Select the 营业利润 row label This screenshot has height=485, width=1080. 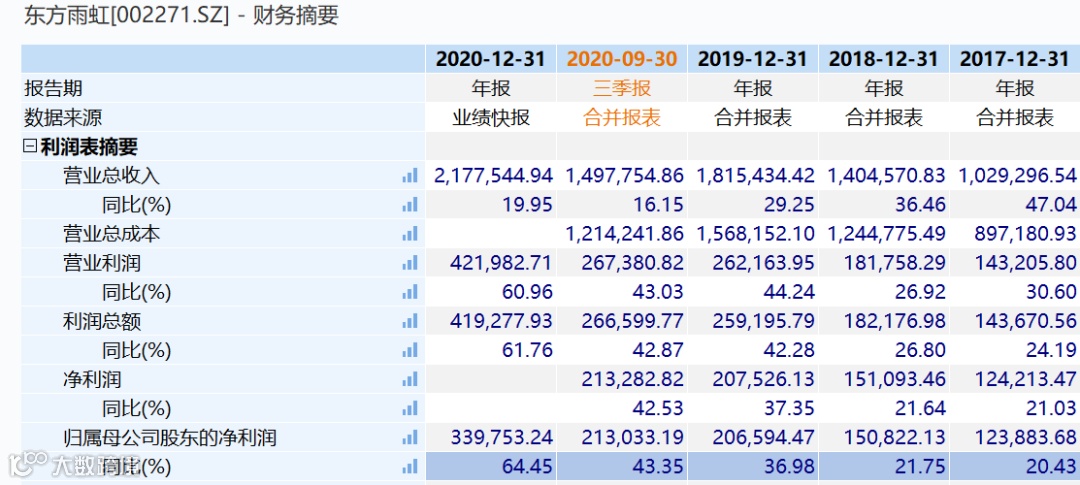pos(102,262)
